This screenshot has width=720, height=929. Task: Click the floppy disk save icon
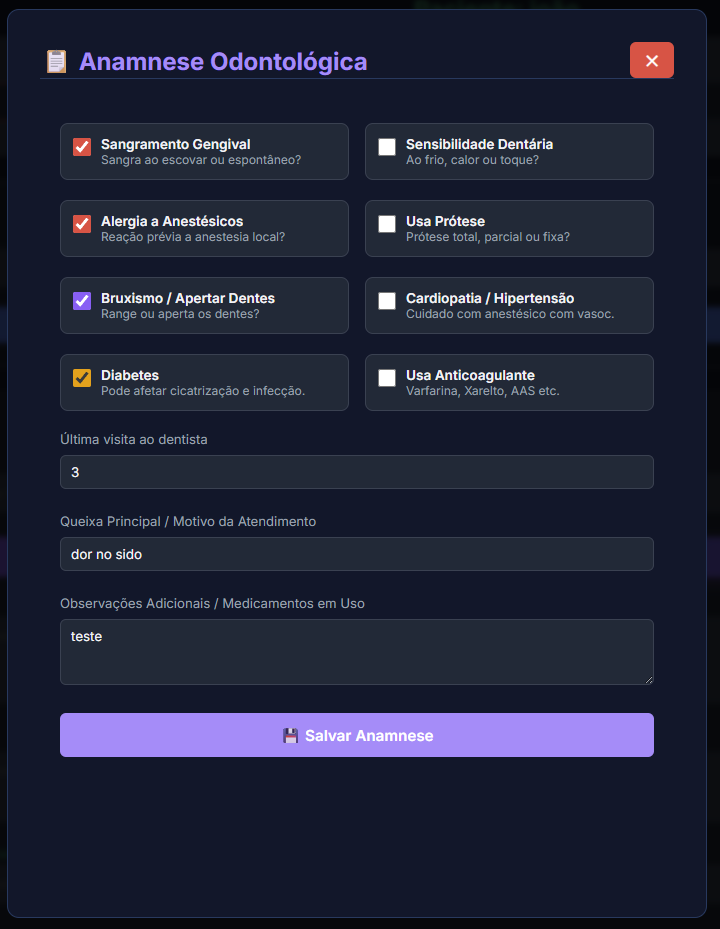290,736
